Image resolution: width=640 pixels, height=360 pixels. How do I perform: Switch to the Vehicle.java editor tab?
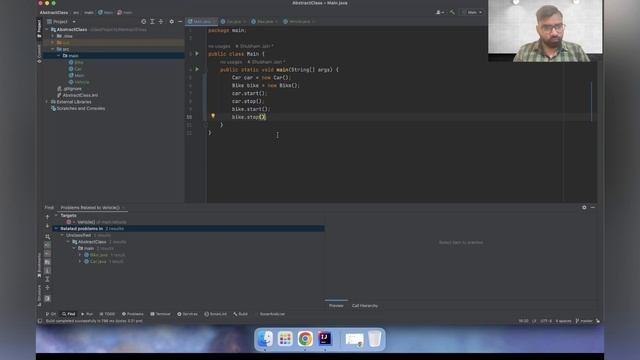coord(300,21)
